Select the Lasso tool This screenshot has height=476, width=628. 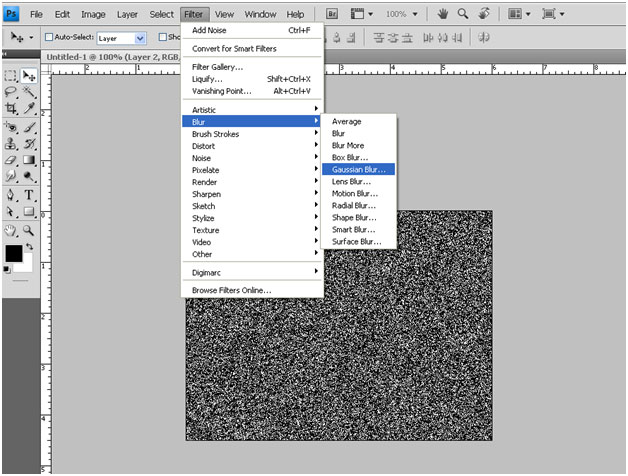[11, 92]
